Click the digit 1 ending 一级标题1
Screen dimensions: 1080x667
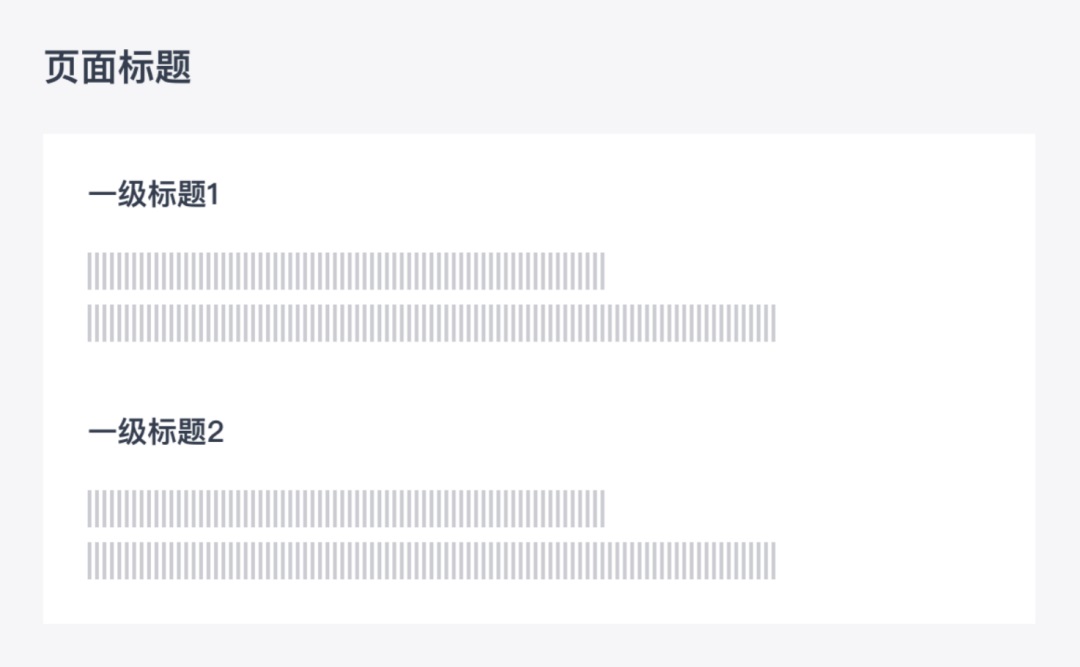(213, 195)
